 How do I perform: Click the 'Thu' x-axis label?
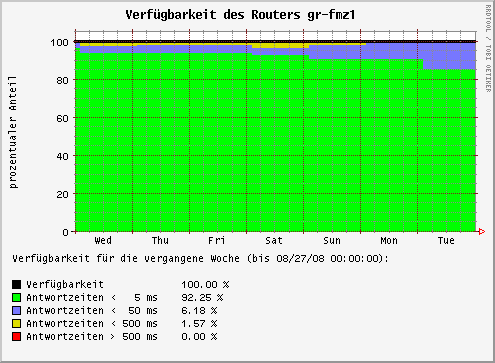pyautogui.click(x=160, y=240)
